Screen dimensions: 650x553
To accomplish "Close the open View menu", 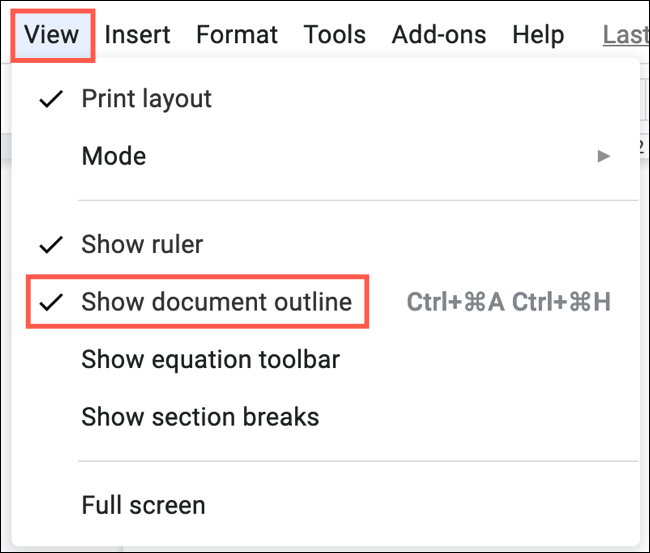I will 52,35.
